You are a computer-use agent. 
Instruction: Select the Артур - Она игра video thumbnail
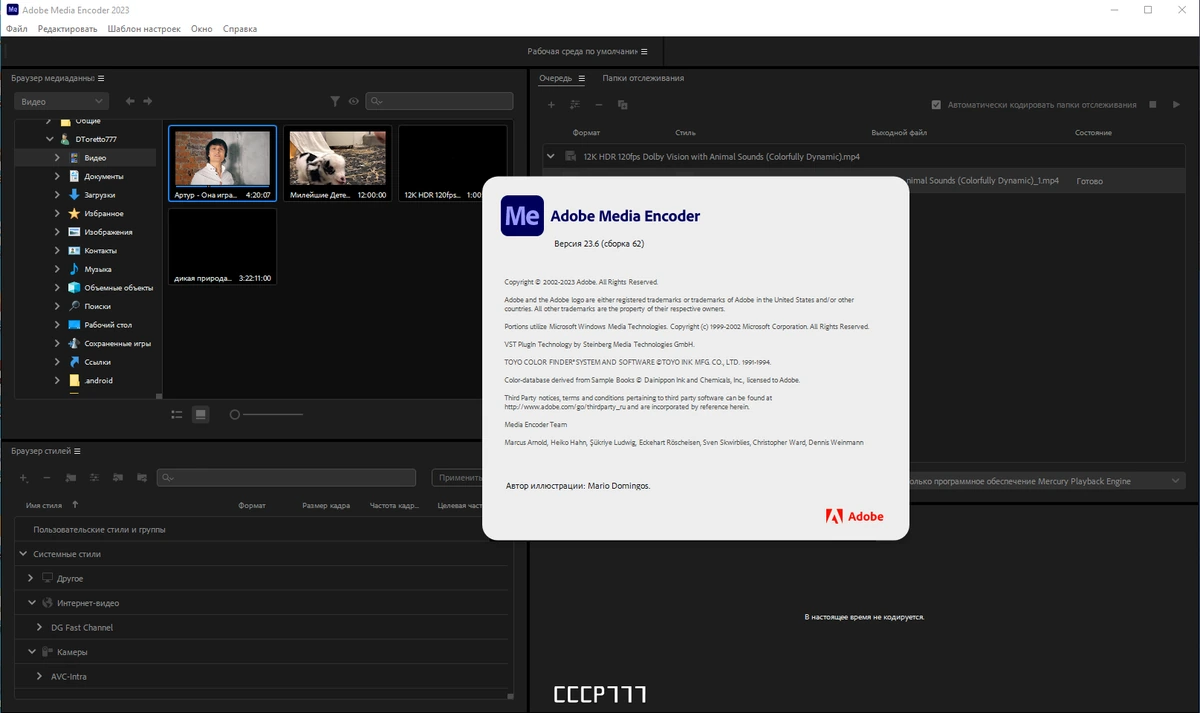tap(222, 165)
